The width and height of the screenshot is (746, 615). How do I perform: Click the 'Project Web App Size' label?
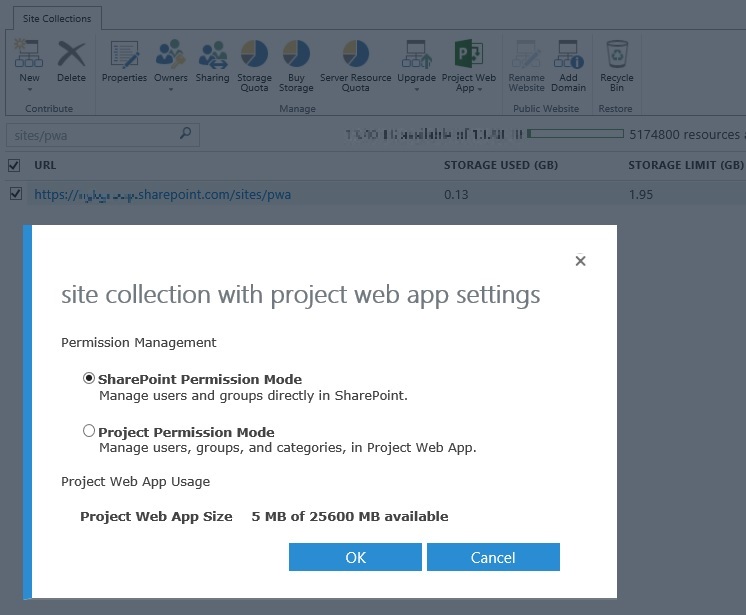156,517
